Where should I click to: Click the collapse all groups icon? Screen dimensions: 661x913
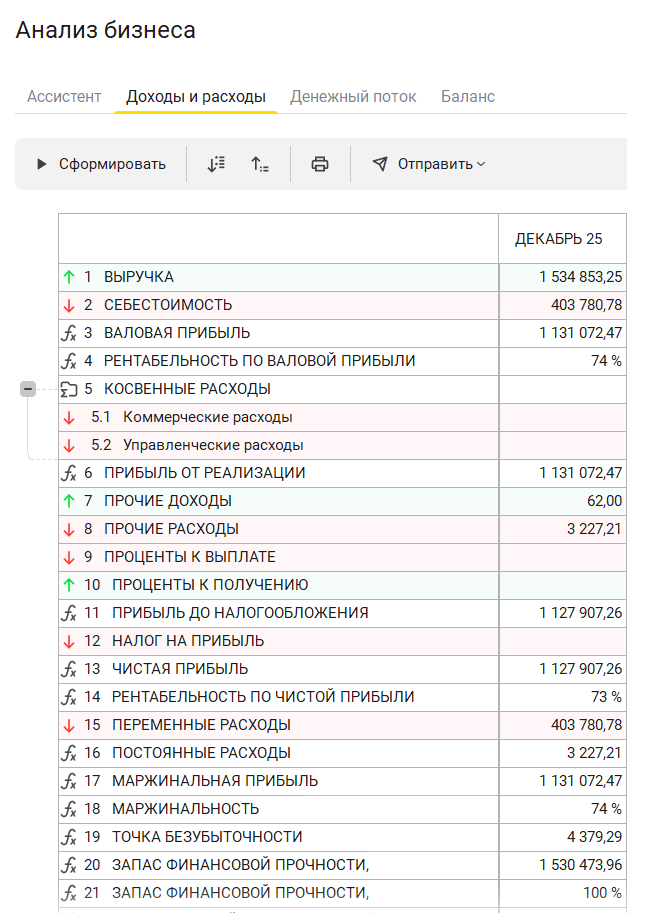point(260,164)
